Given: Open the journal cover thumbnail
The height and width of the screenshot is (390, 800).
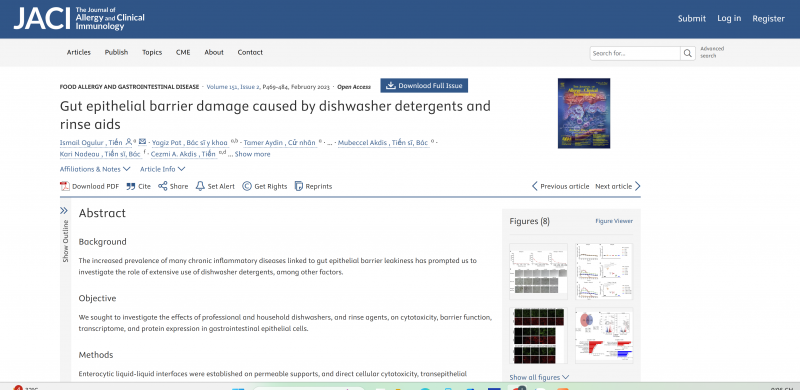Looking at the screenshot, I should [584, 113].
